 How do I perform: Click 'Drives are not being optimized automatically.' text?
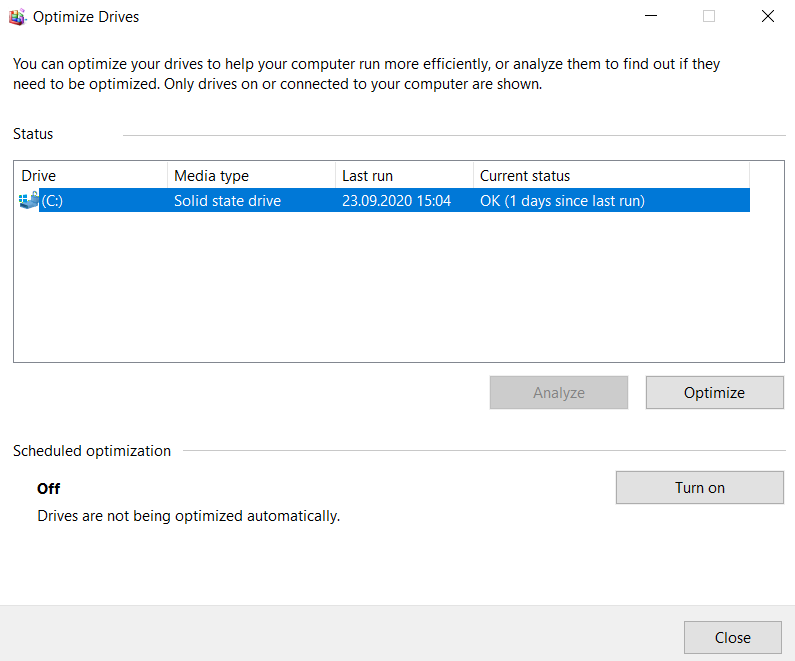189,516
